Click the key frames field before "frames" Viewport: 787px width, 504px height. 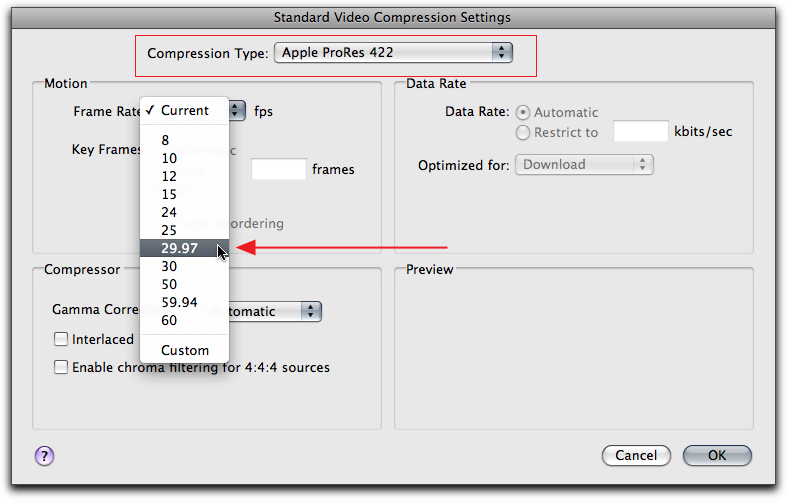coord(278,169)
